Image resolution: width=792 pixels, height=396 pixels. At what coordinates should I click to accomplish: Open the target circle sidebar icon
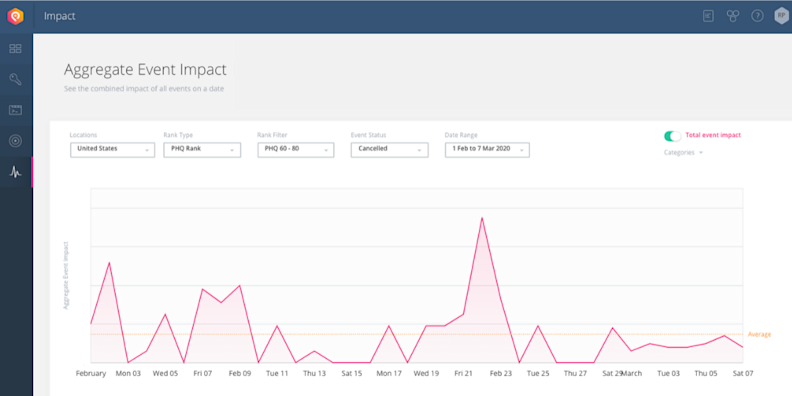pos(15,141)
